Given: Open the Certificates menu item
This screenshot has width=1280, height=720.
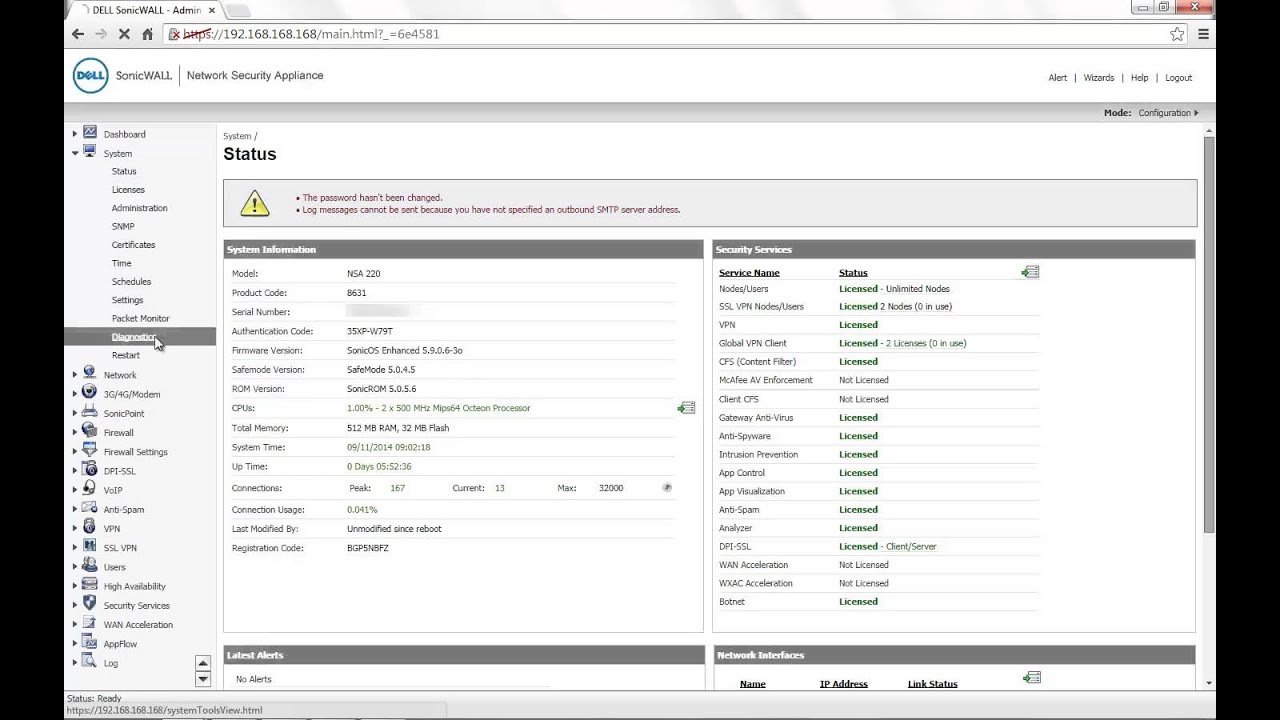Looking at the screenshot, I should (133, 245).
